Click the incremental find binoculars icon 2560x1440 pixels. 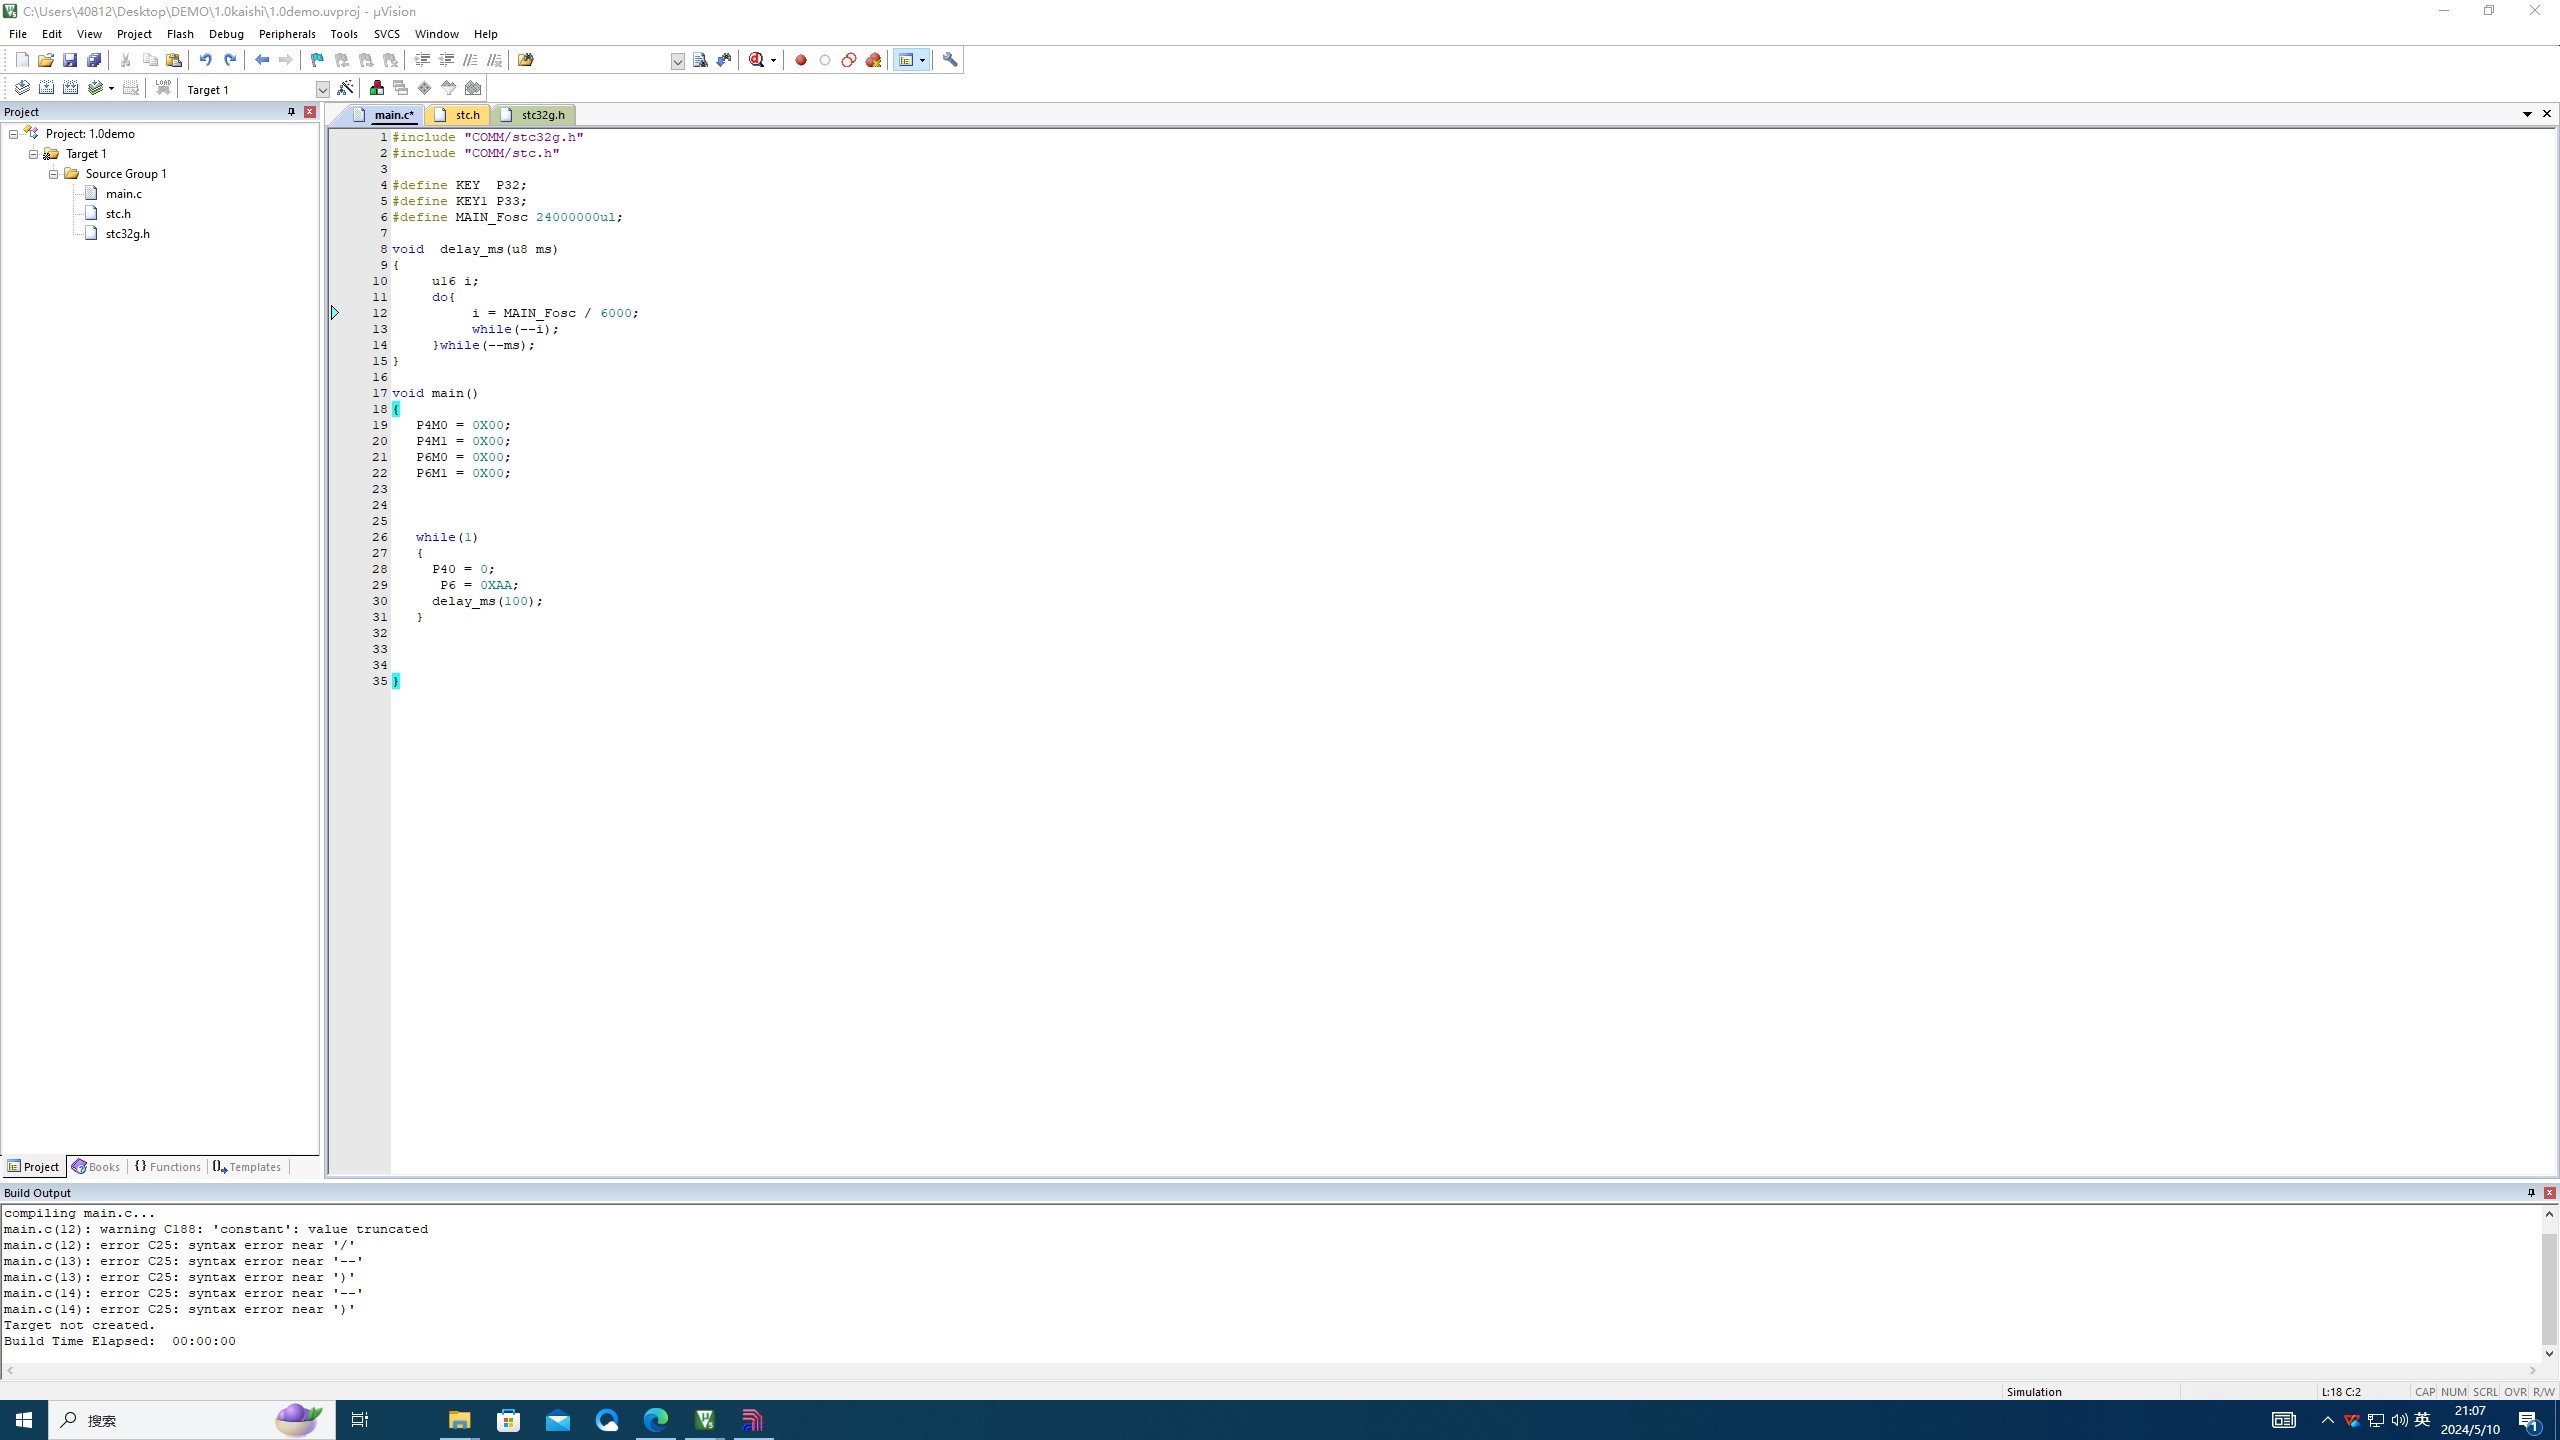[x=724, y=60]
